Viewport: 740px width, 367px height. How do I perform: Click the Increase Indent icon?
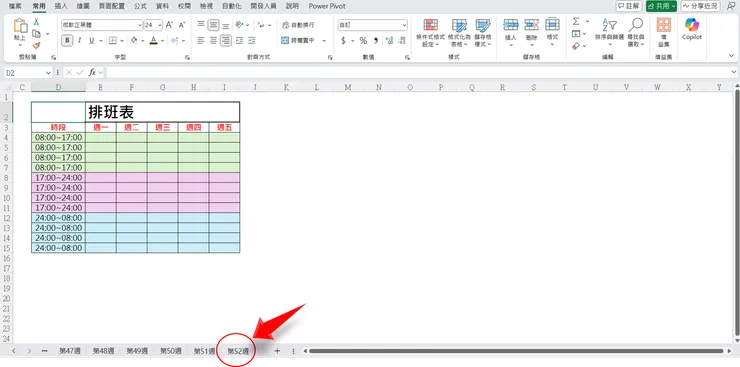(252, 41)
